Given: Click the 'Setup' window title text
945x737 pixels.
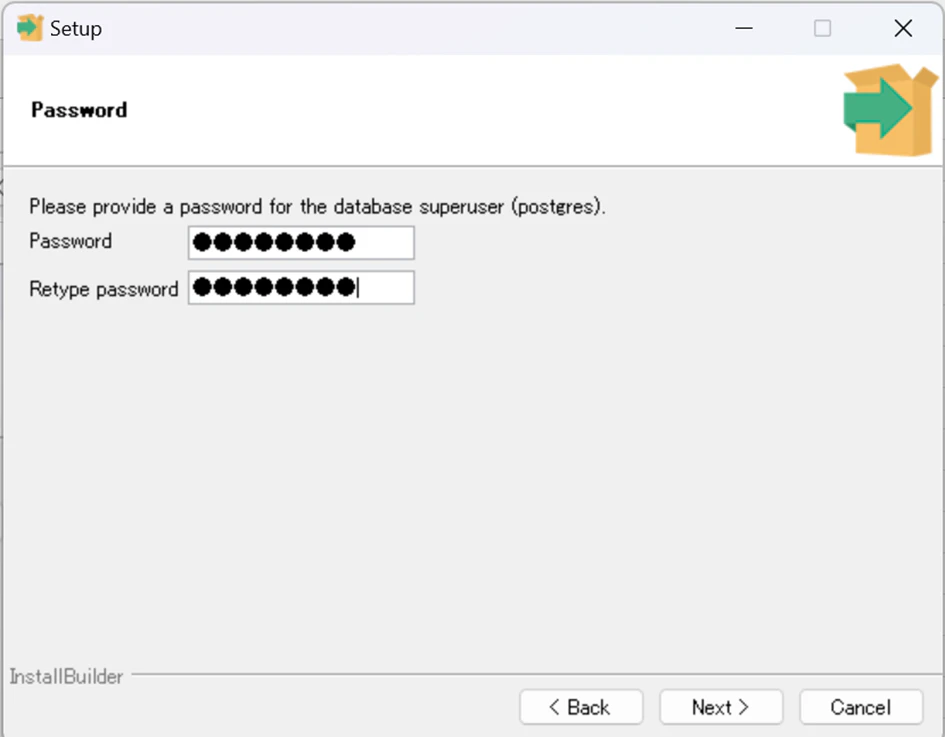Looking at the screenshot, I should (x=76, y=28).
